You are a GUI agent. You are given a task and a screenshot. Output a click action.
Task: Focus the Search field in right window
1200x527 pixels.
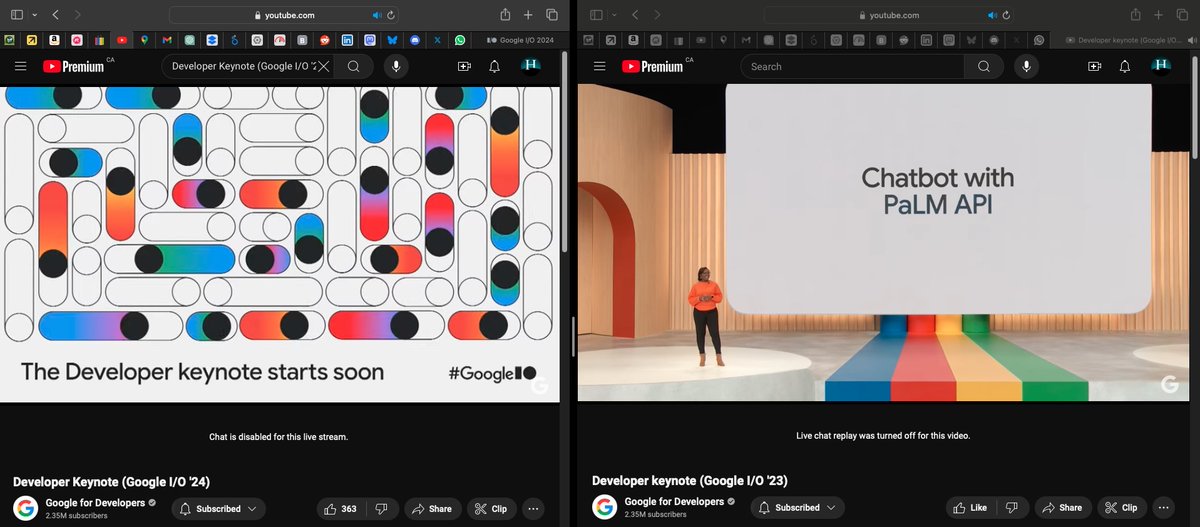click(x=852, y=66)
